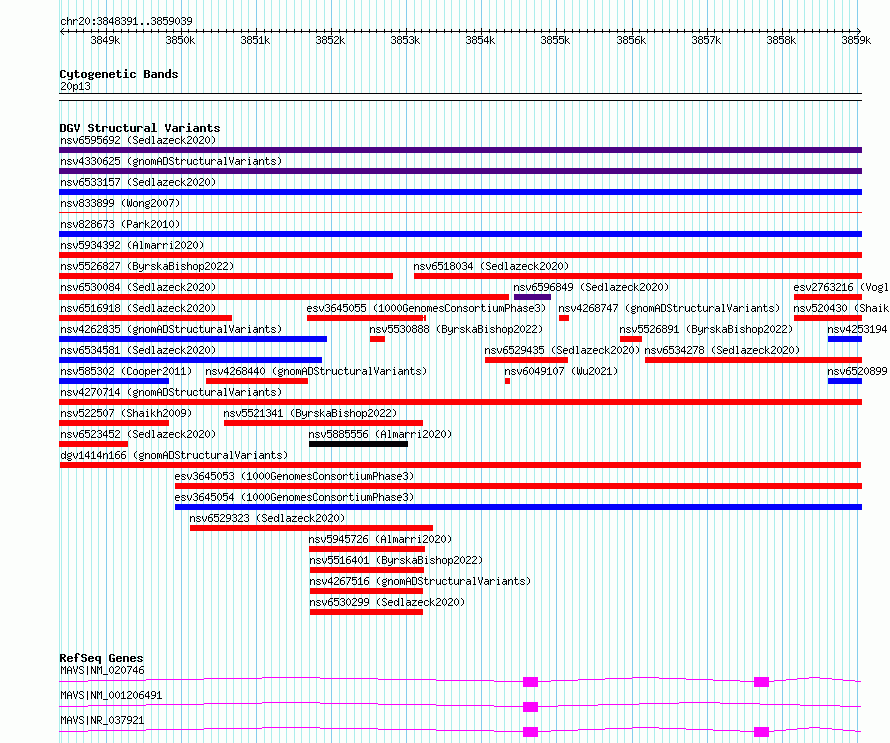Viewport: 890px width, 743px height.
Task: Click the 3852k ruler position
Action: [330, 40]
